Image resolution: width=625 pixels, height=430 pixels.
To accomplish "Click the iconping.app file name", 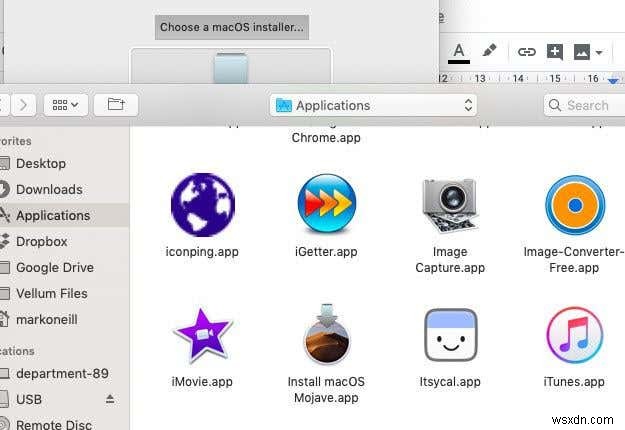I will click(x=202, y=252).
